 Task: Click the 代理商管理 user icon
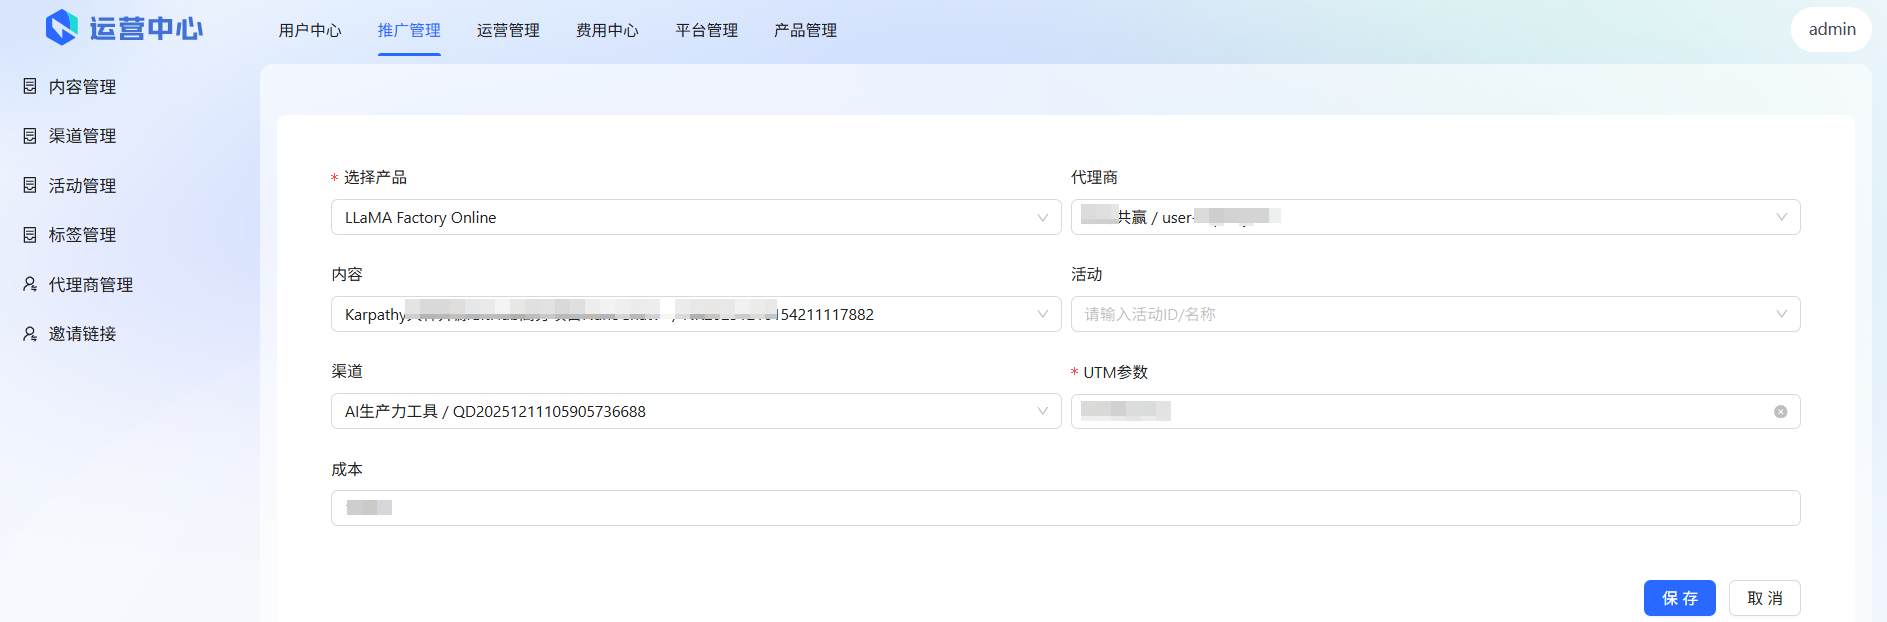(30, 285)
